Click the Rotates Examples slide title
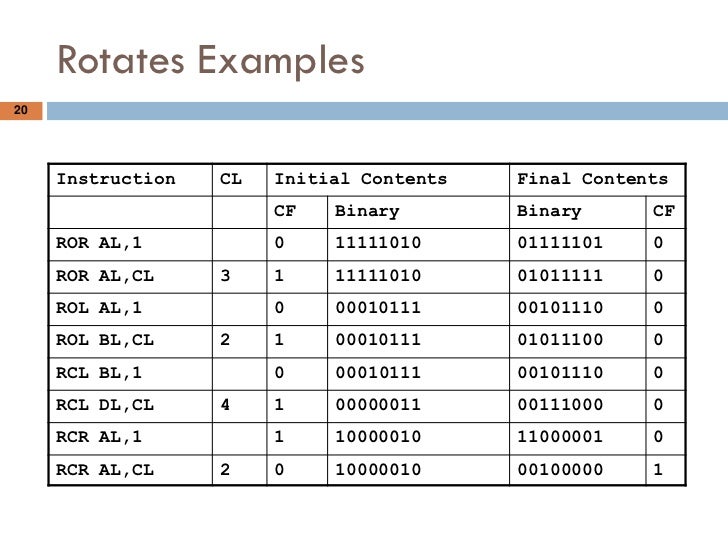This screenshot has width=728, height=546. (x=211, y=60)
